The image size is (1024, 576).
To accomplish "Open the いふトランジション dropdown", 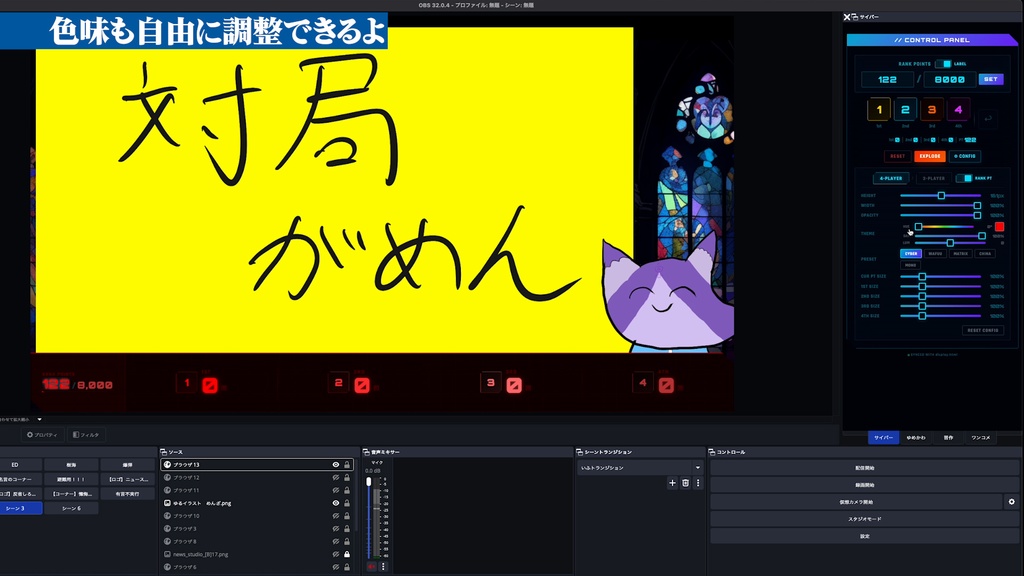I will coord(640,467).
